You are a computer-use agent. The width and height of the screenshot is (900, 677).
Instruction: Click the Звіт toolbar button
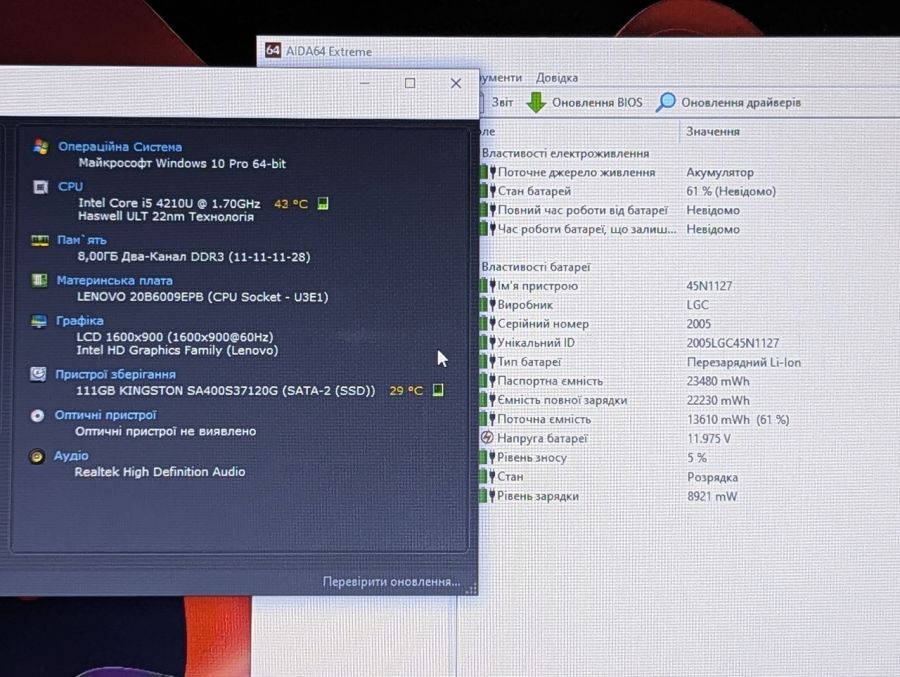click(x=502, y=102)
